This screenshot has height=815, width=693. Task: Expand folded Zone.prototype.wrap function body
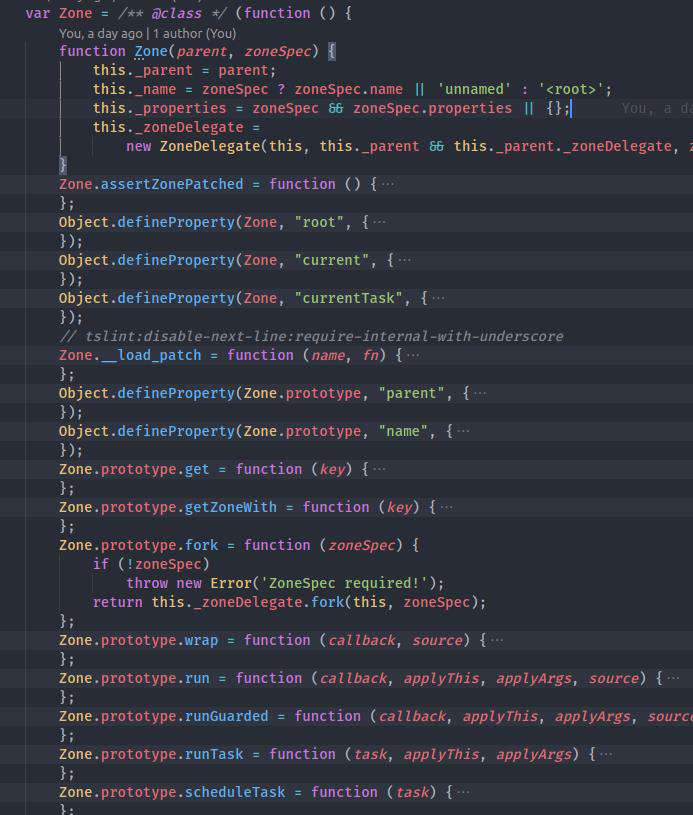point(497,640)
